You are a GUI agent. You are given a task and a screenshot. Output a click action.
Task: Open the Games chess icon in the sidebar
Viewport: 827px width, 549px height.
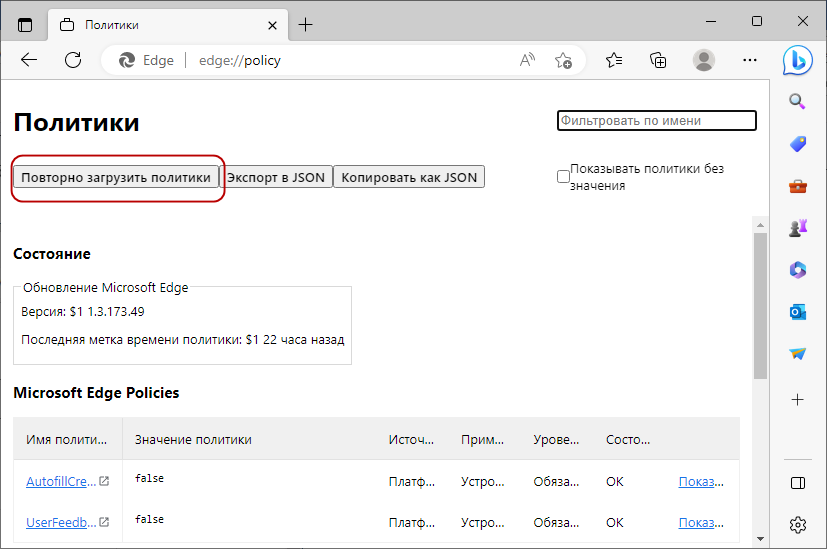(x=797, y=228)
